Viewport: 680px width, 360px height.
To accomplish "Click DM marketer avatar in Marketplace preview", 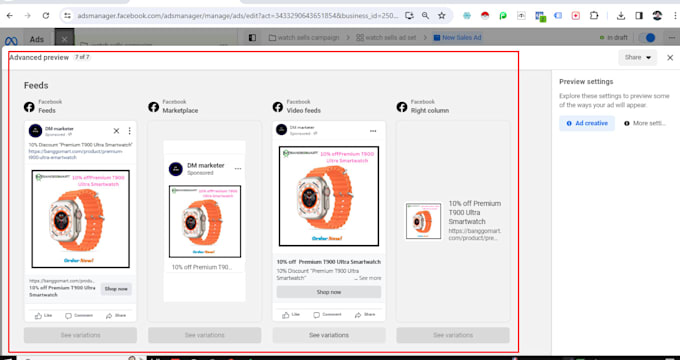I will 176,169.
